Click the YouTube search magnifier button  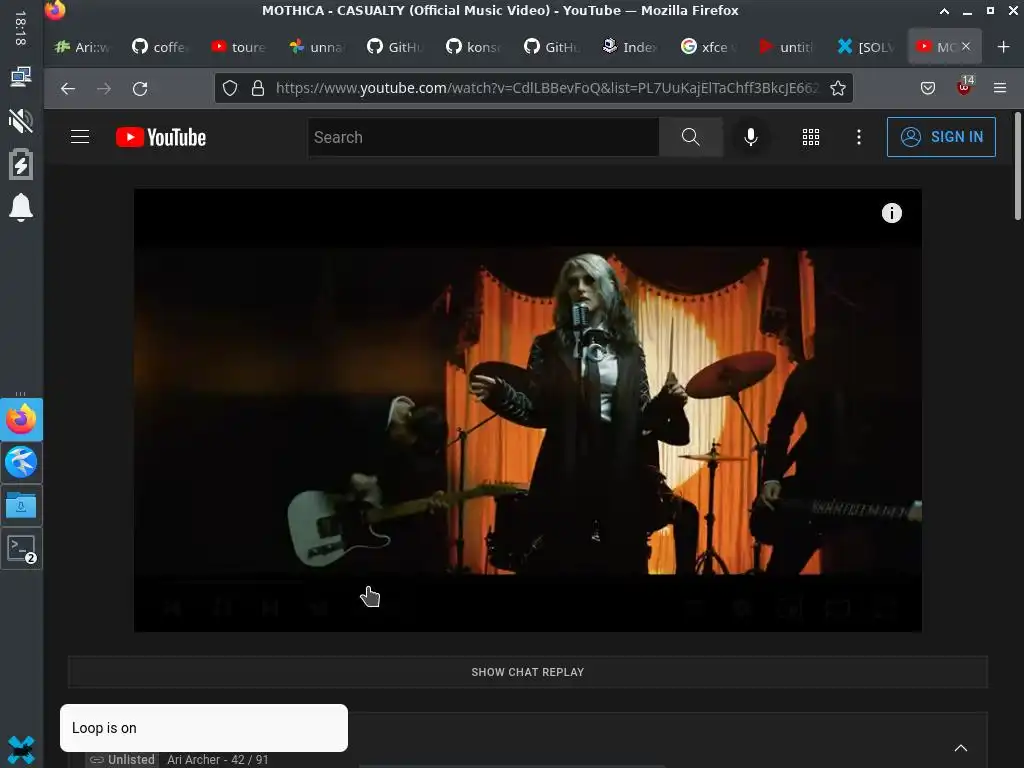pyautogui.click(x=690, y=137)
